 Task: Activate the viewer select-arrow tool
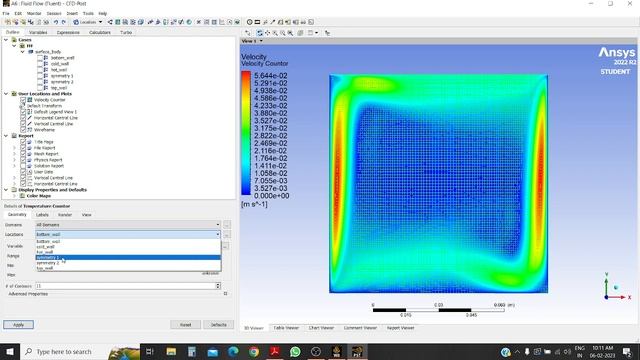[248, 33]
